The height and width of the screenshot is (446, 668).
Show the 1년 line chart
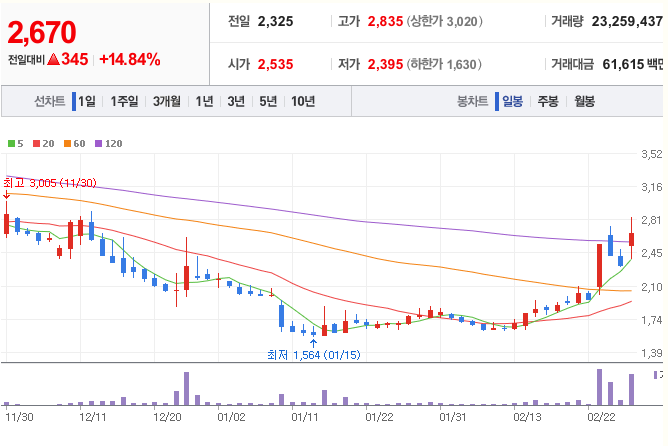tap(204, 101)
